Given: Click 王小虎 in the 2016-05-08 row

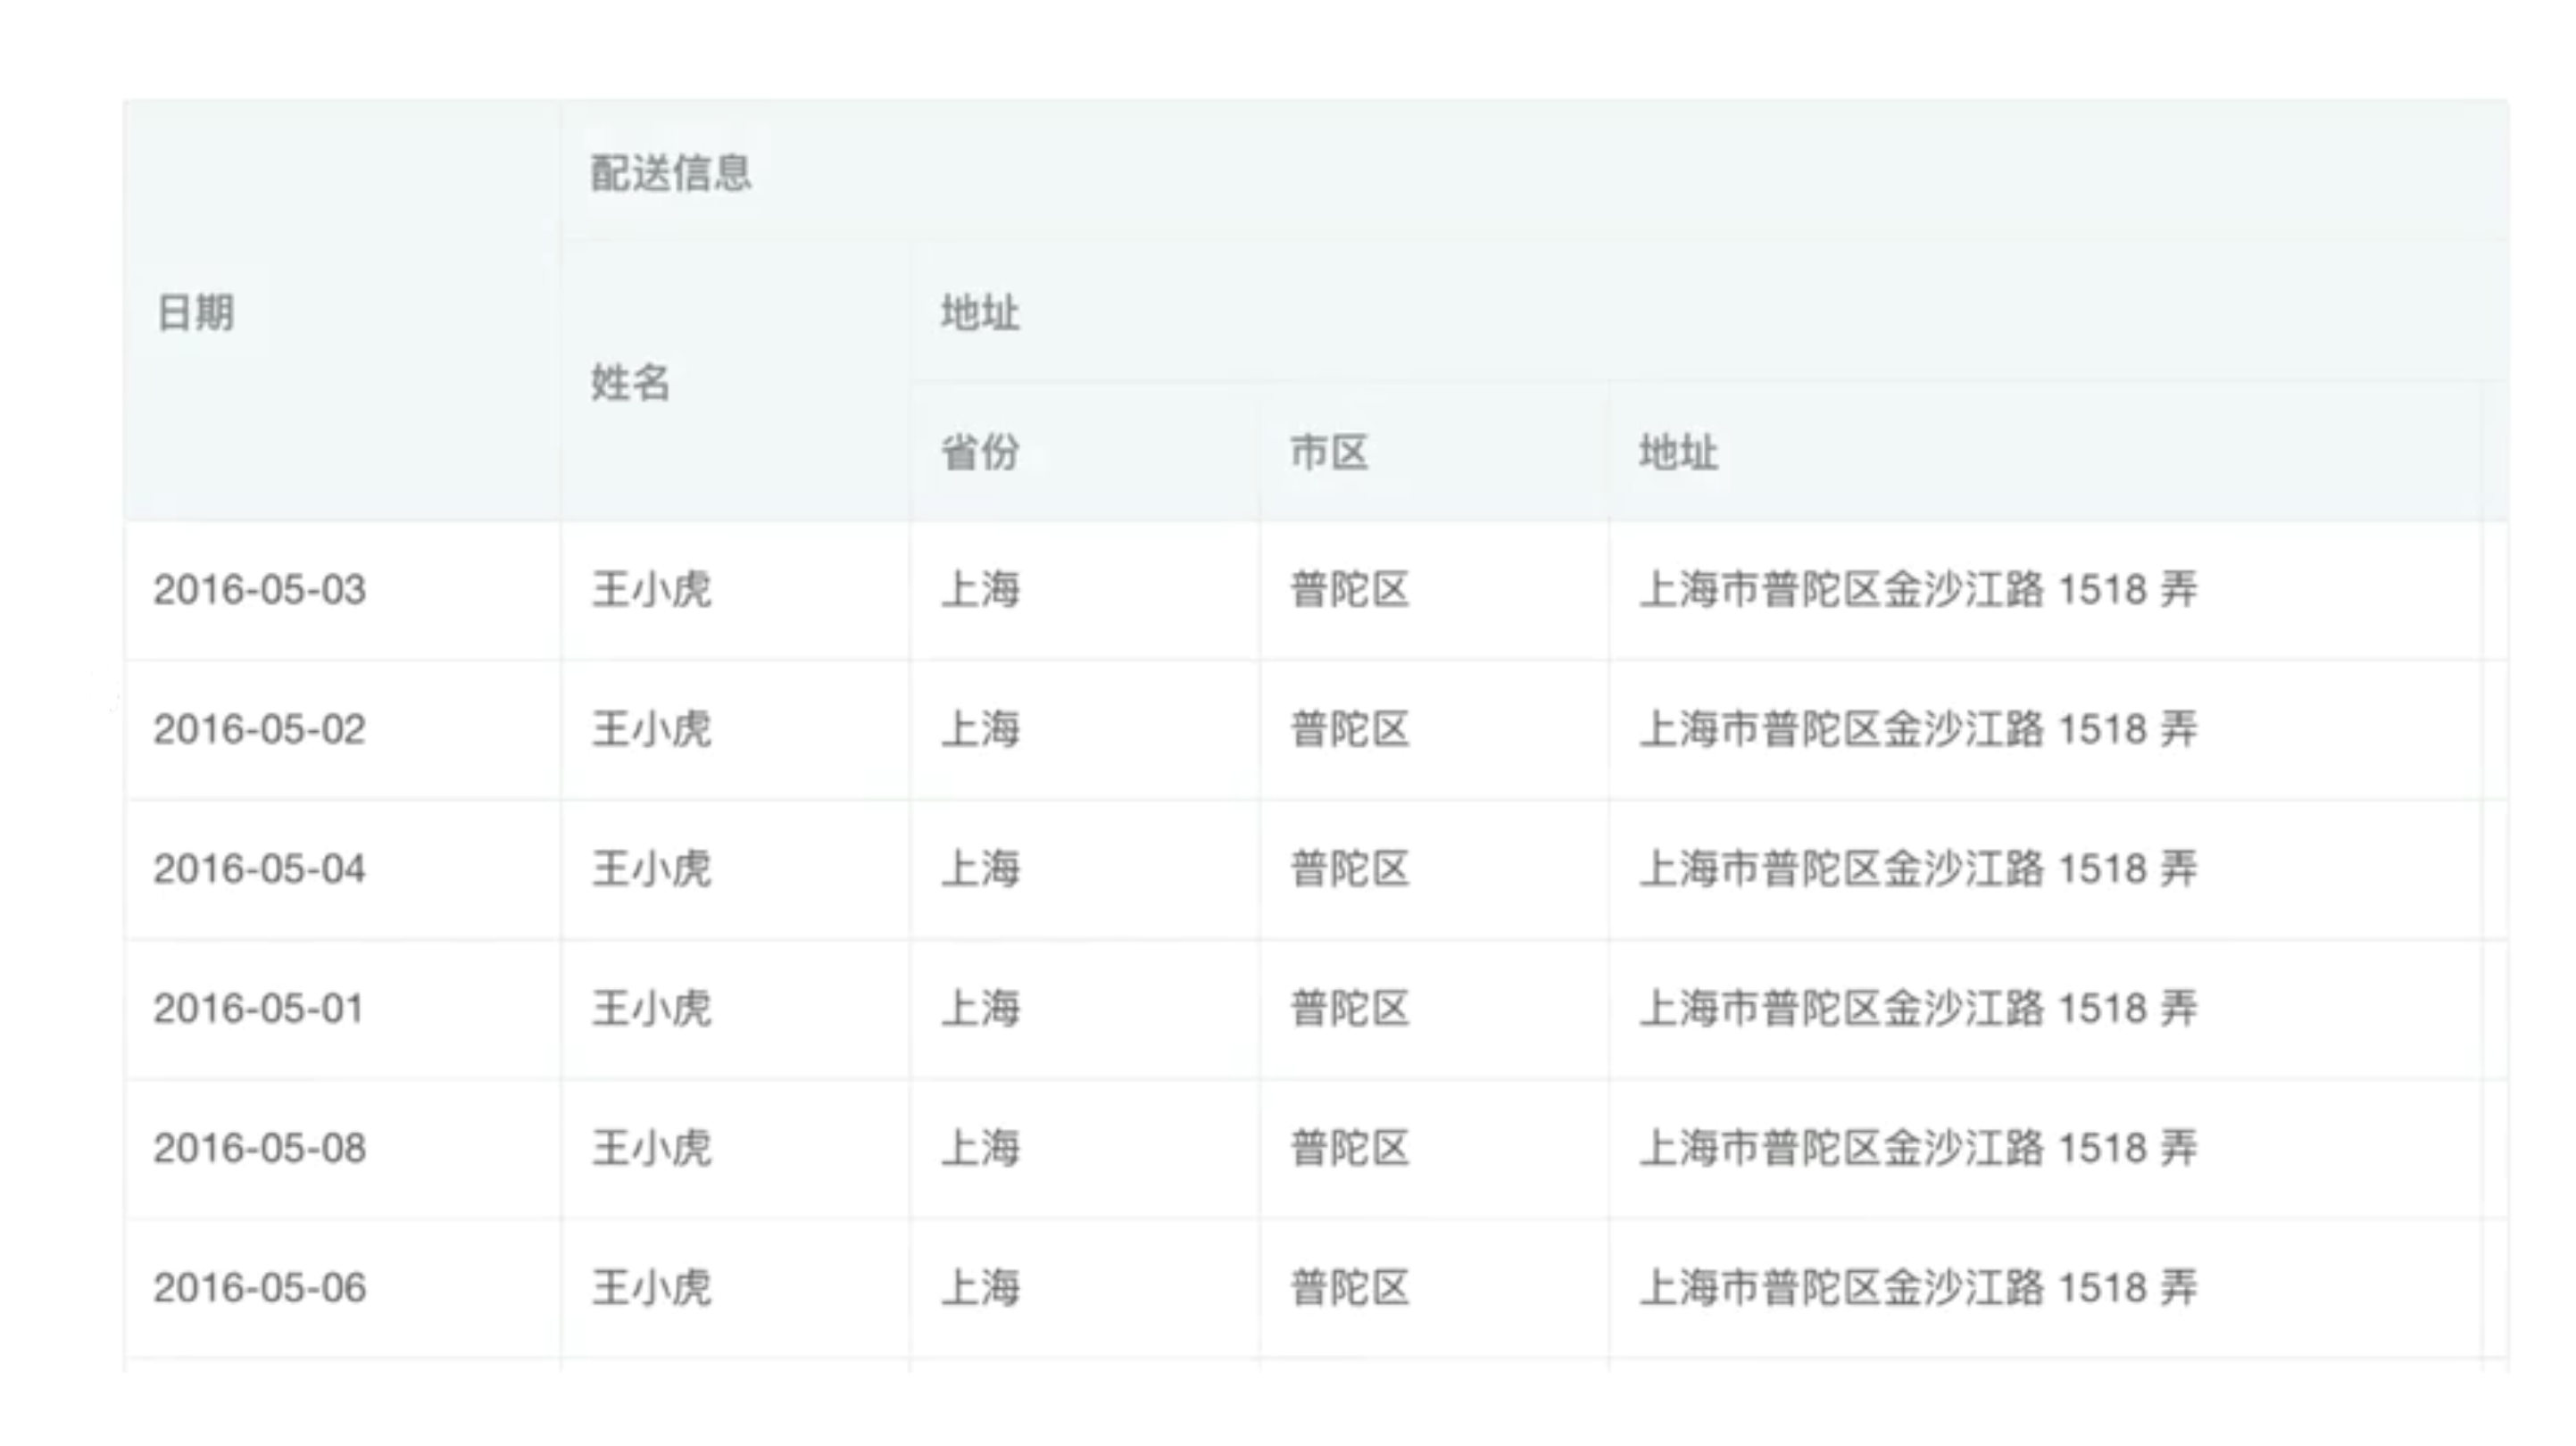Looking at the screenshot, I should 651,1148.
